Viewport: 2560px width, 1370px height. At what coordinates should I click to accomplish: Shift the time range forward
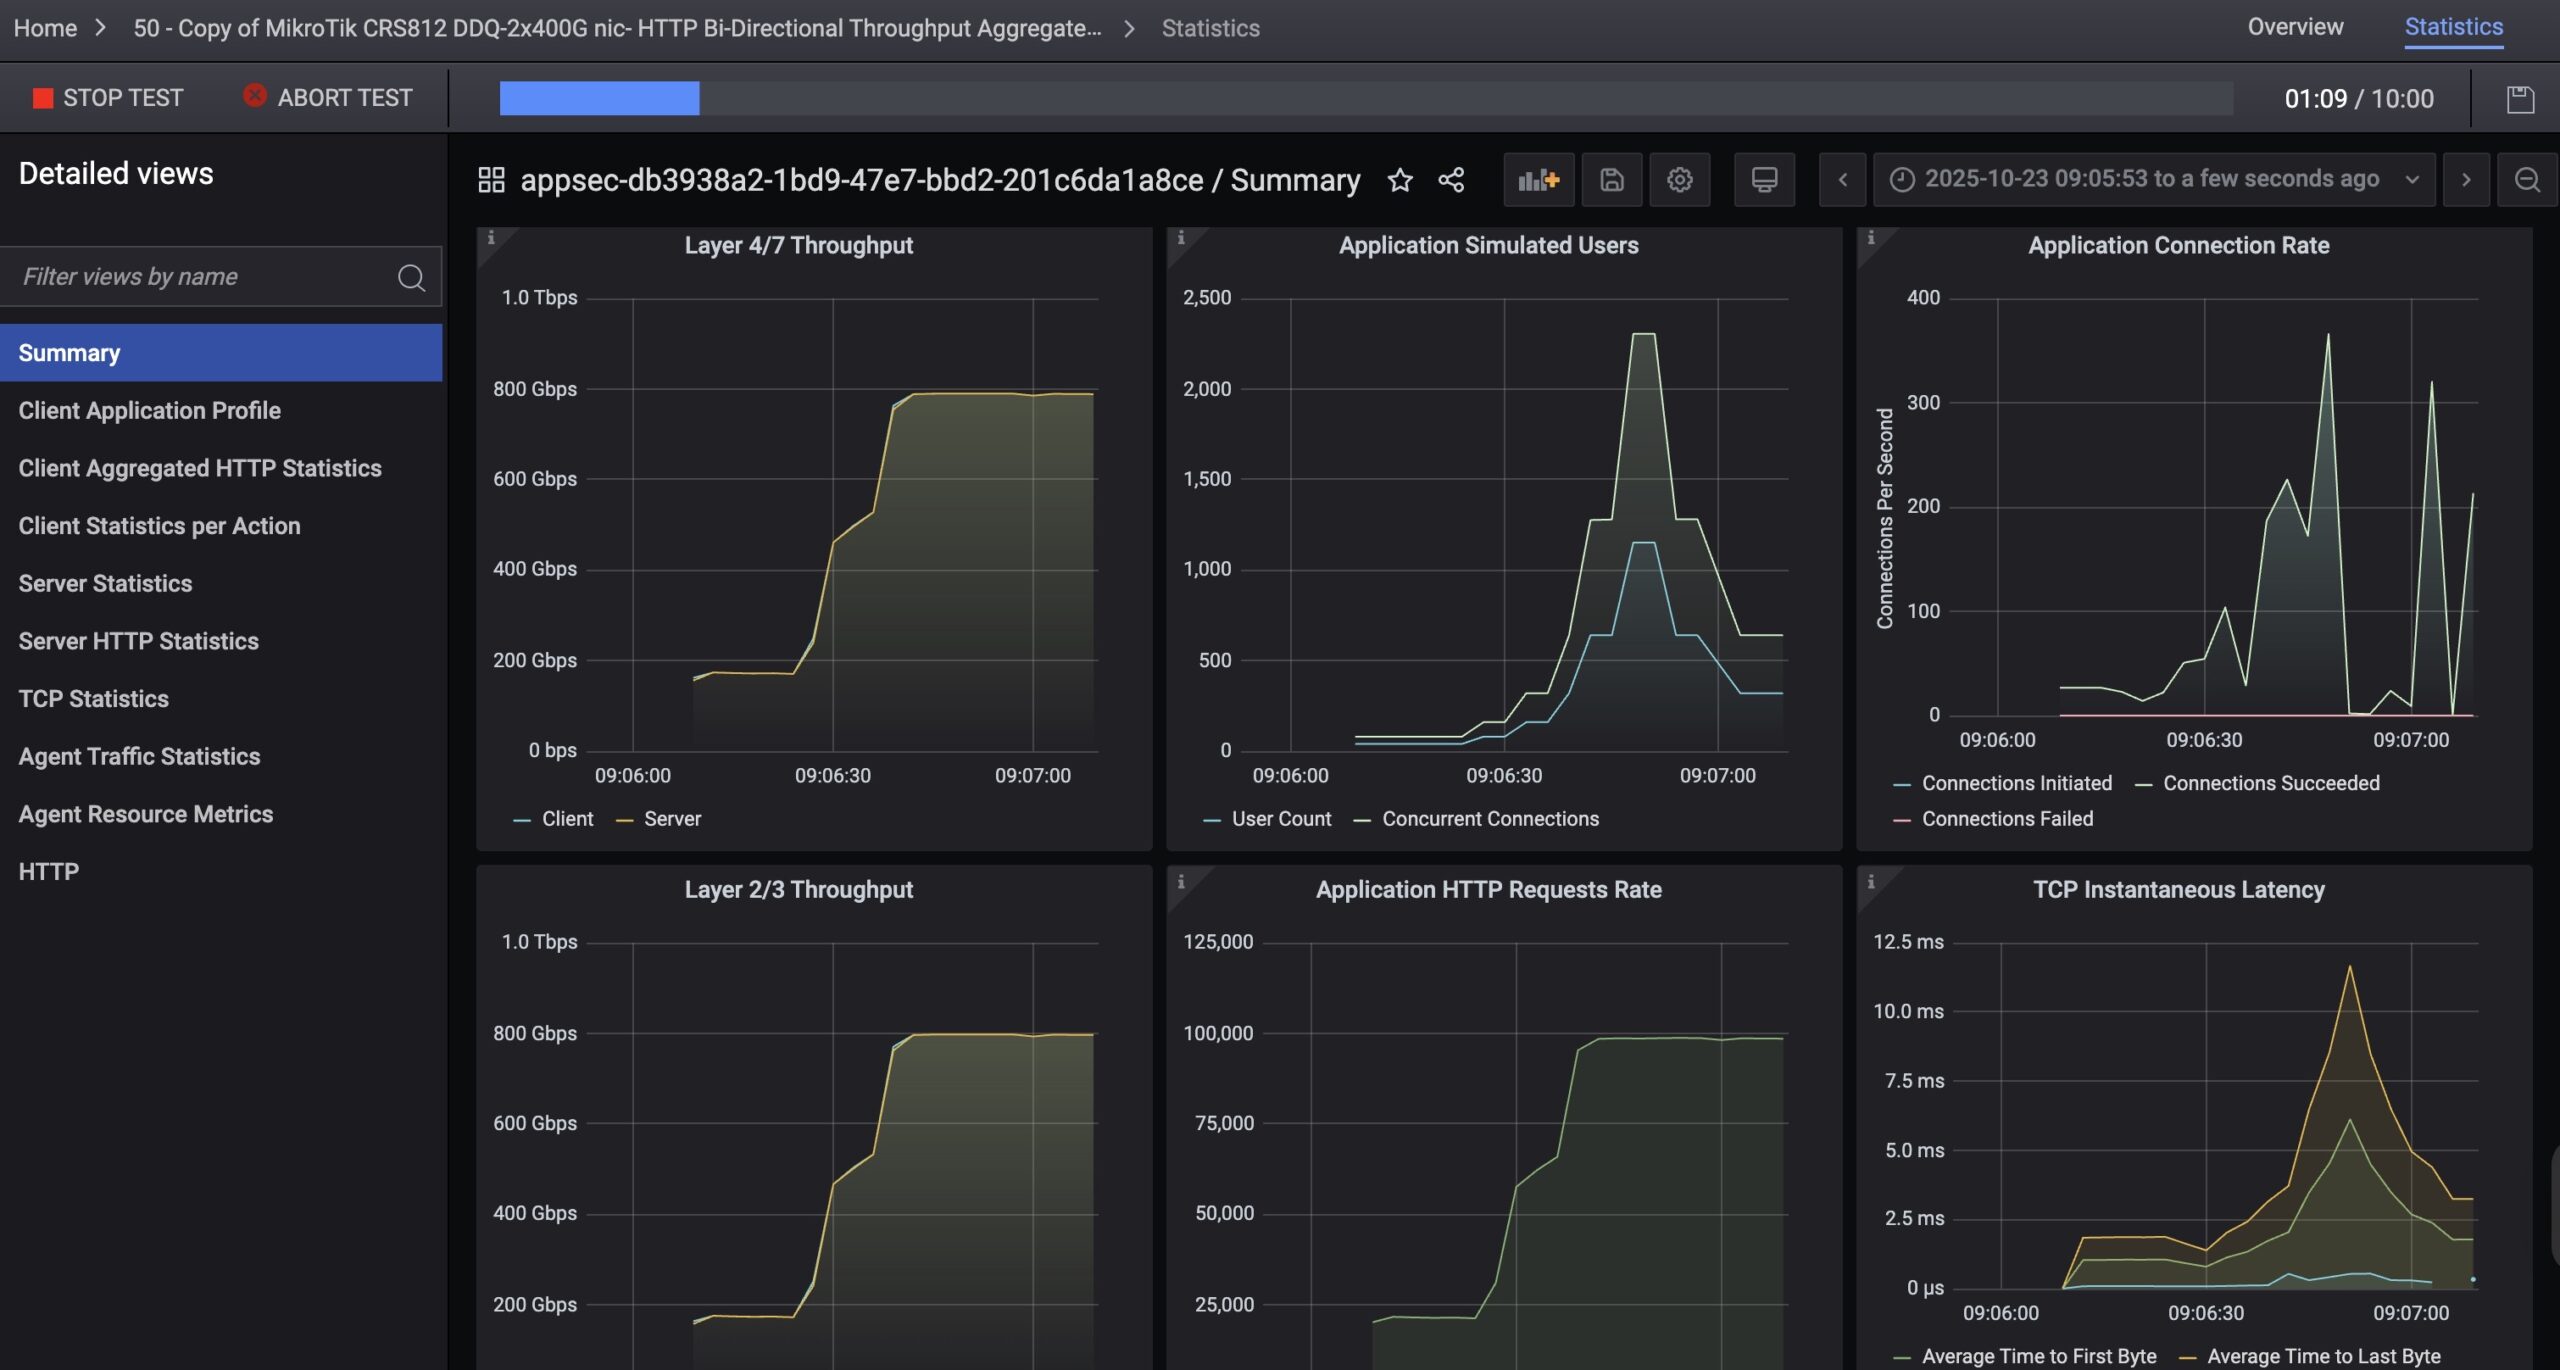pyautogui.click(x=2465, y=180)
